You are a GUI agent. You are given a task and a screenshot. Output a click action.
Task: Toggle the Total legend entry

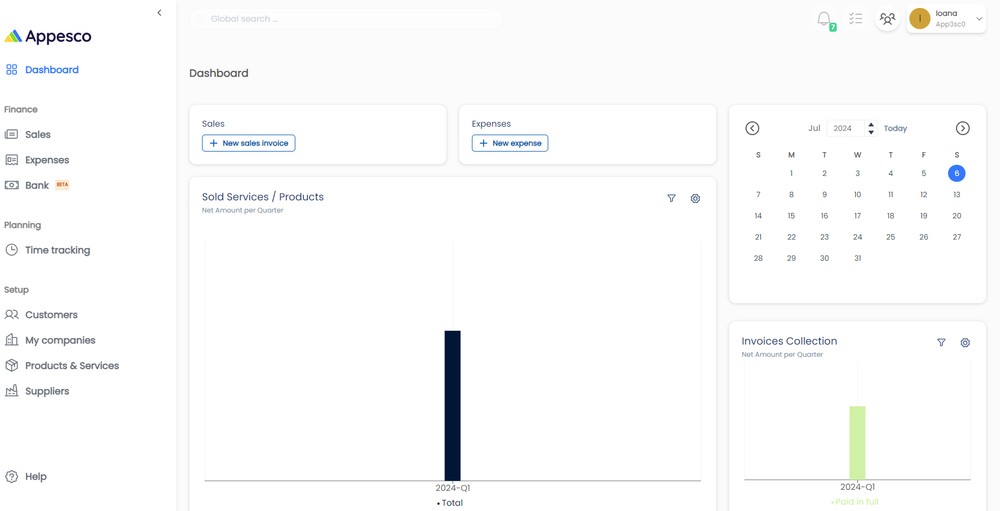[450, 503]
